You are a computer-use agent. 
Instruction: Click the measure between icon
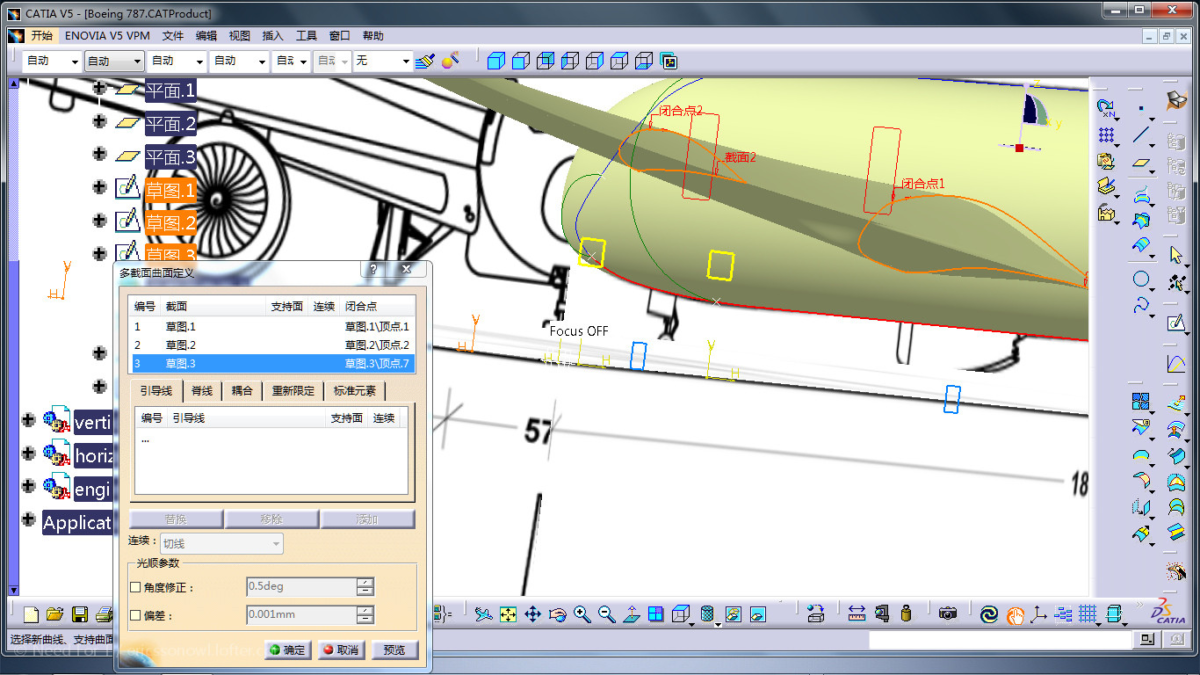point(857,614)
